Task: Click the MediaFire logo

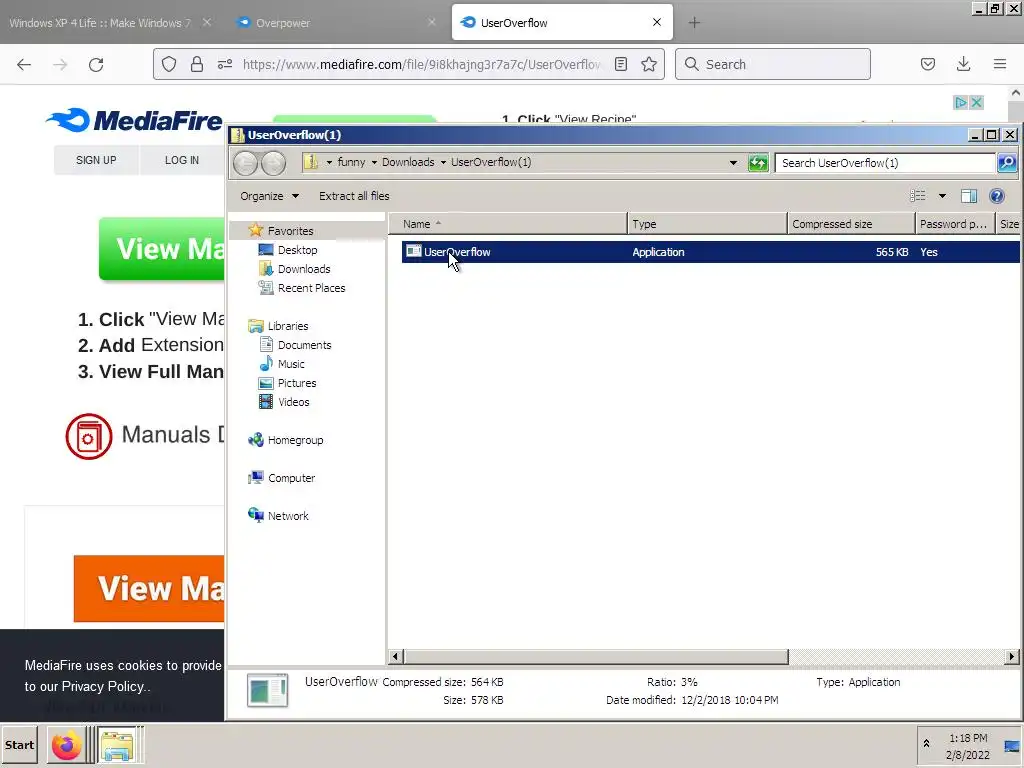Action: [134, 120]
